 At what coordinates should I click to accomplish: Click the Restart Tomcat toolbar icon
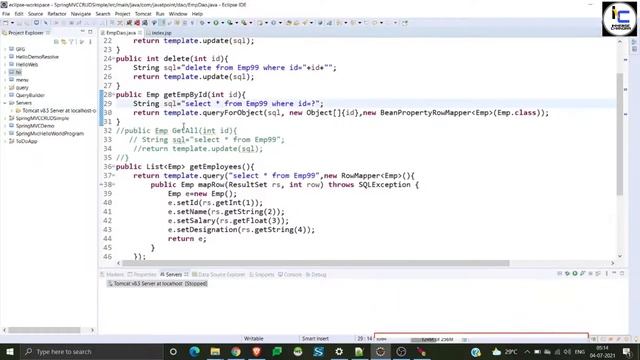click(145, 23)
